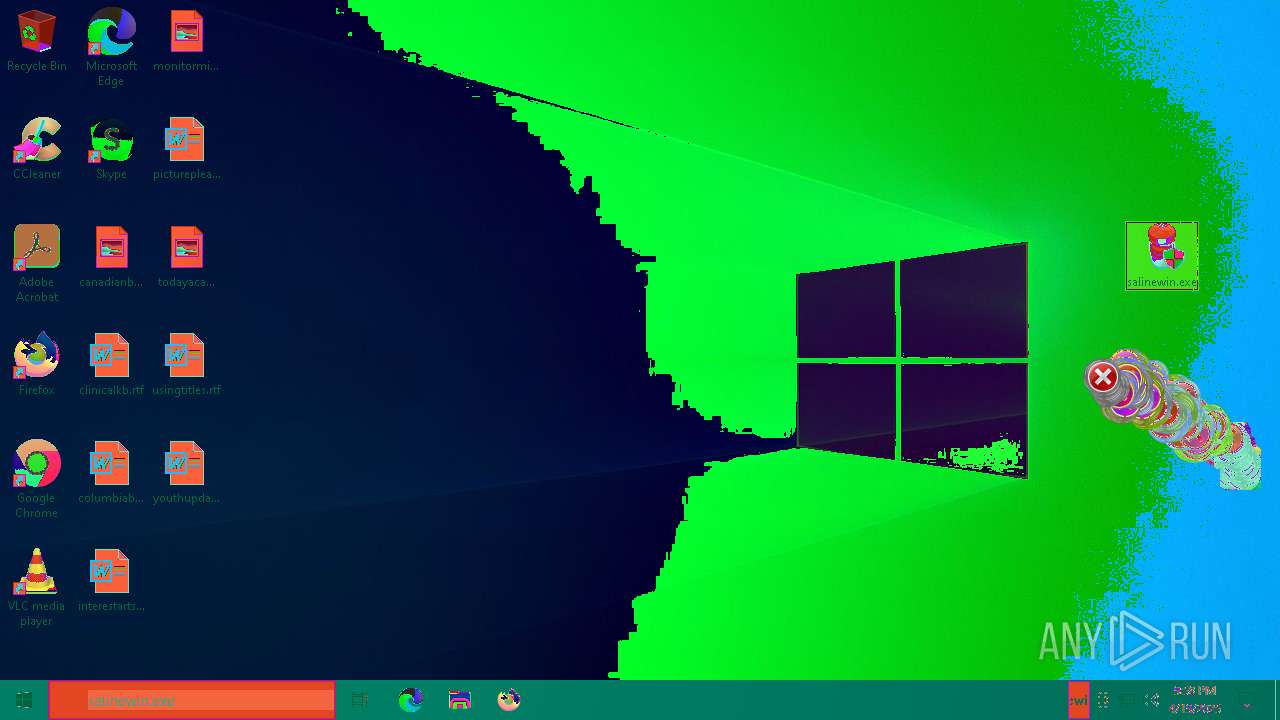Select the canadianb... image file
This screenshot has width=1280, height=720.
coord(111,257)
